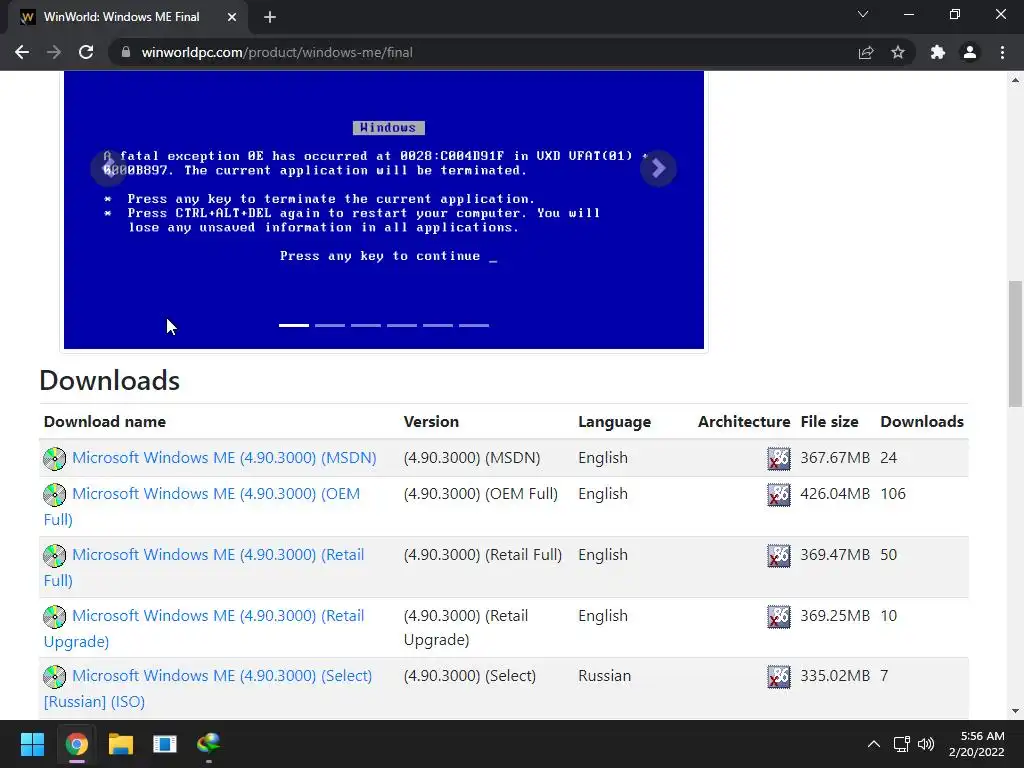Select the first carousel slide indicator
Screen dimensions: 1024x768
(x=294, y=325)
